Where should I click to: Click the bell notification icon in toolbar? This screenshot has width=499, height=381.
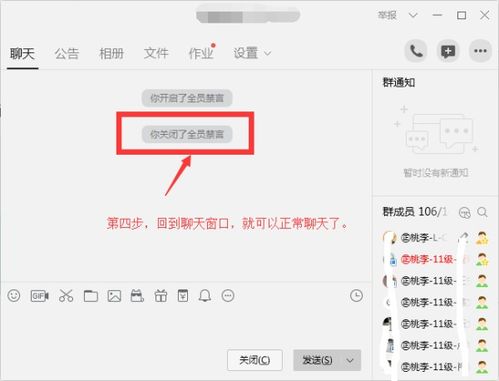[205, 296]
